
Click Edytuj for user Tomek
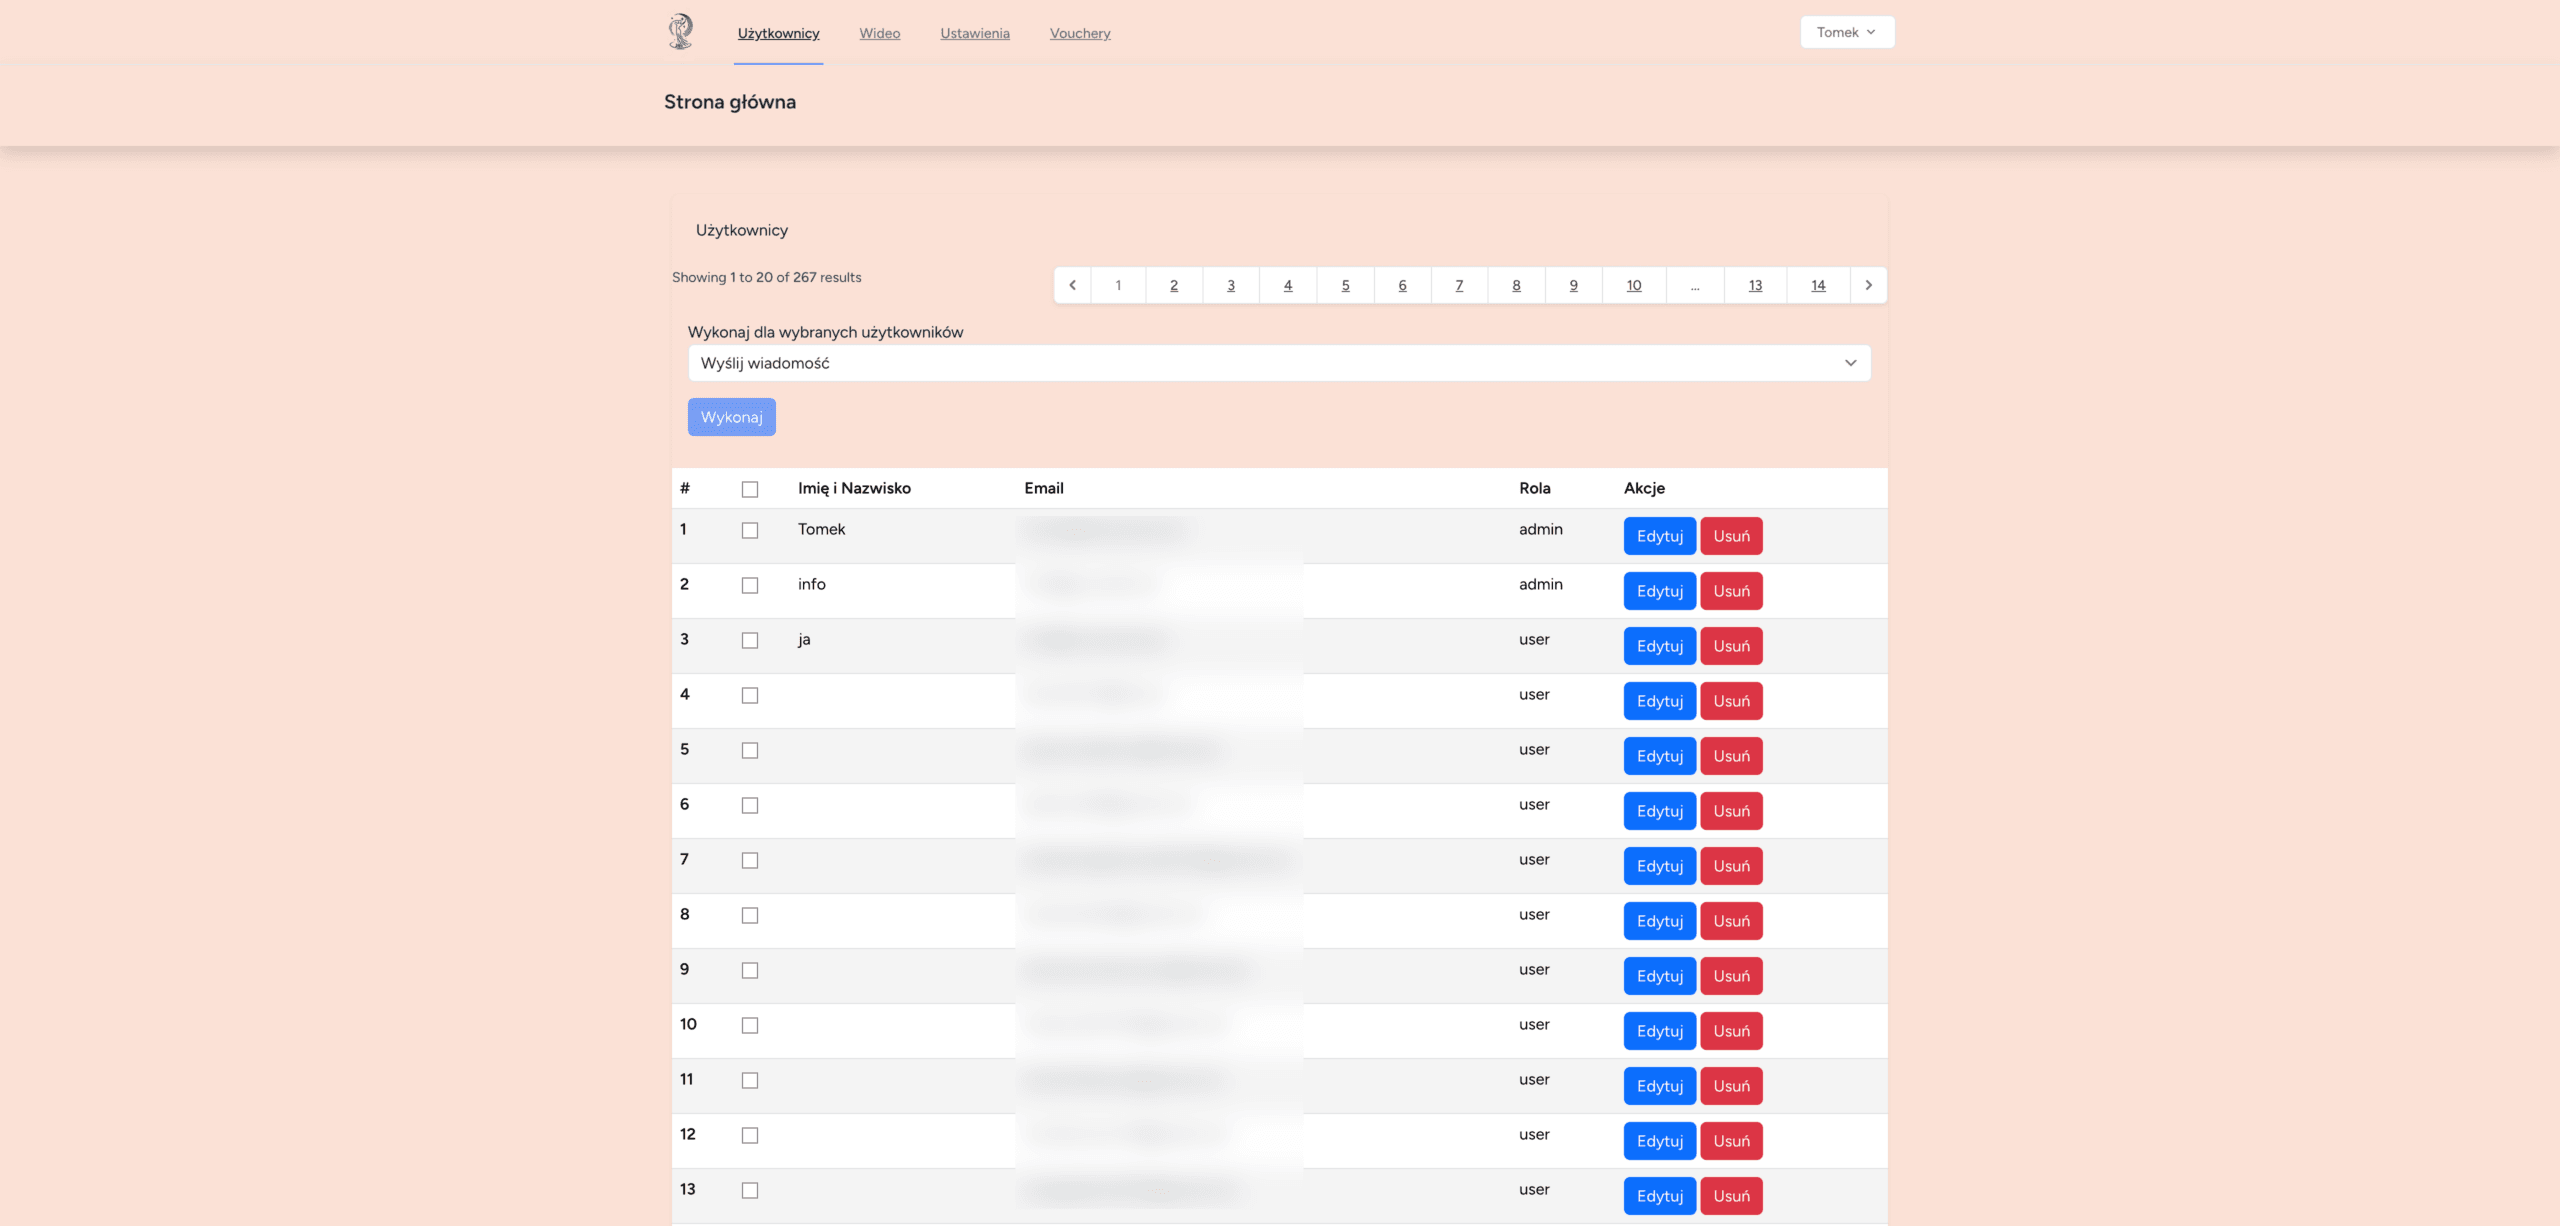(x=1659, y=536)
